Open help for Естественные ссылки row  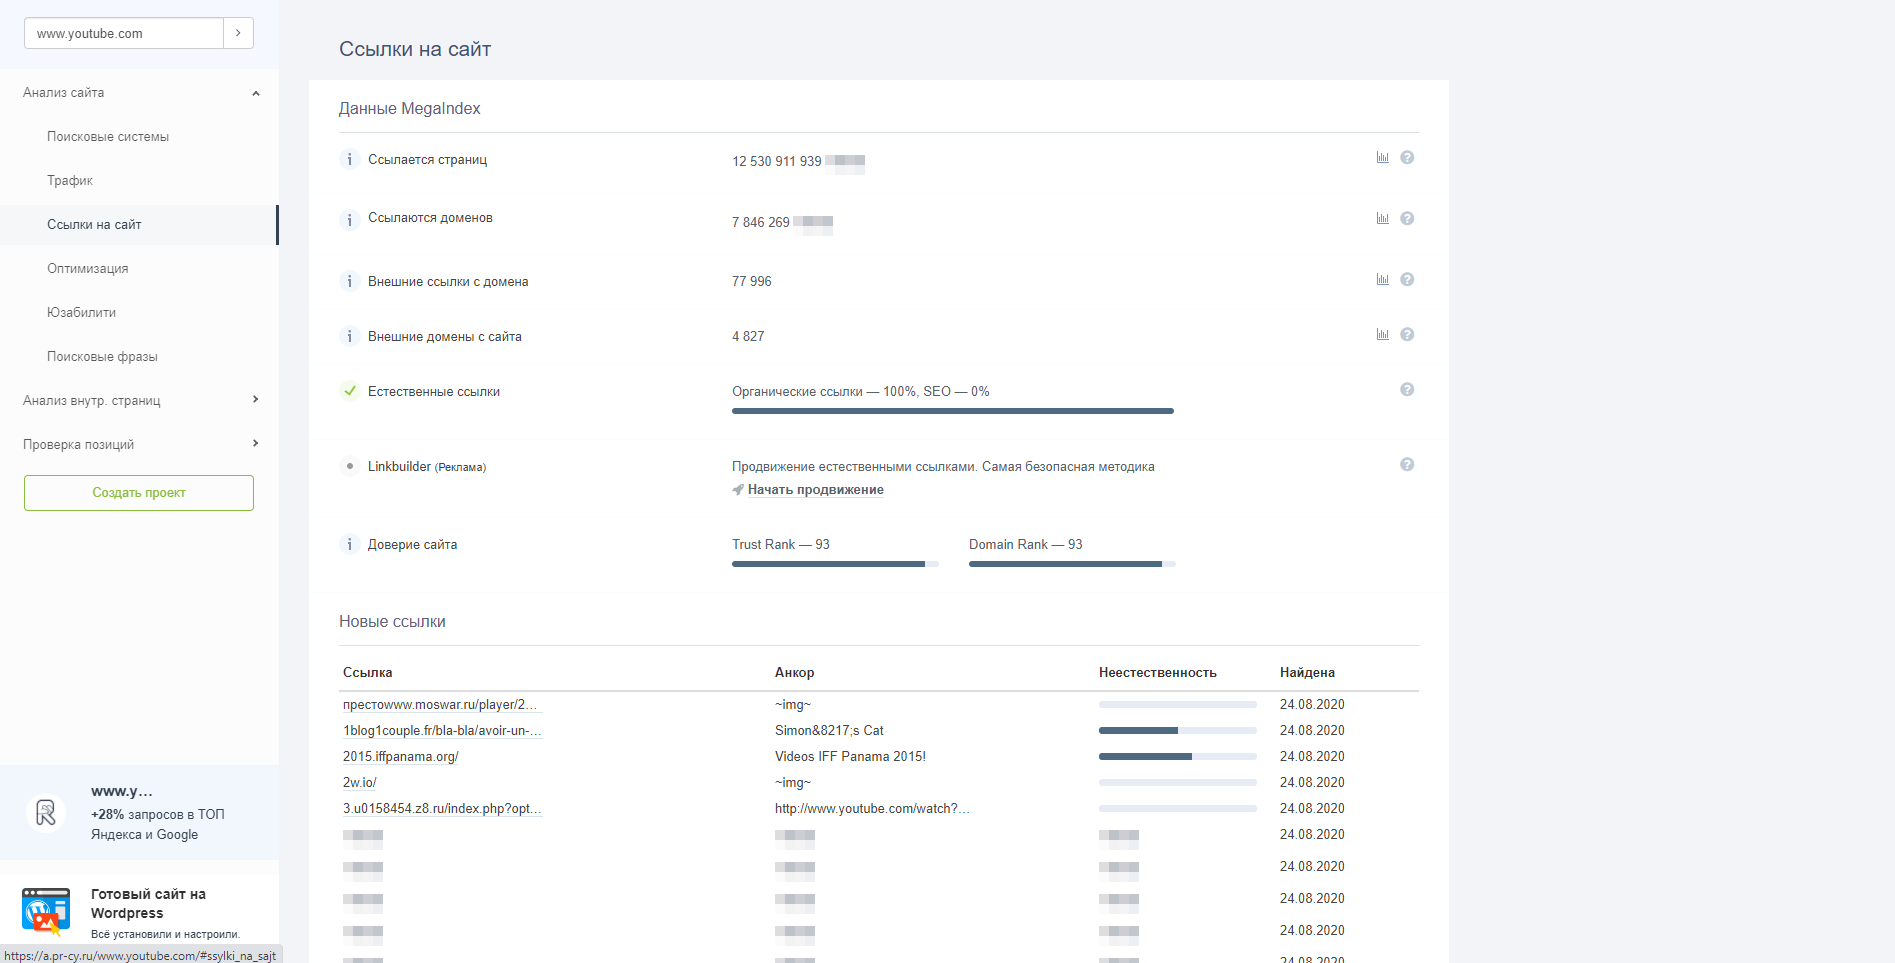coord(1407,389)
